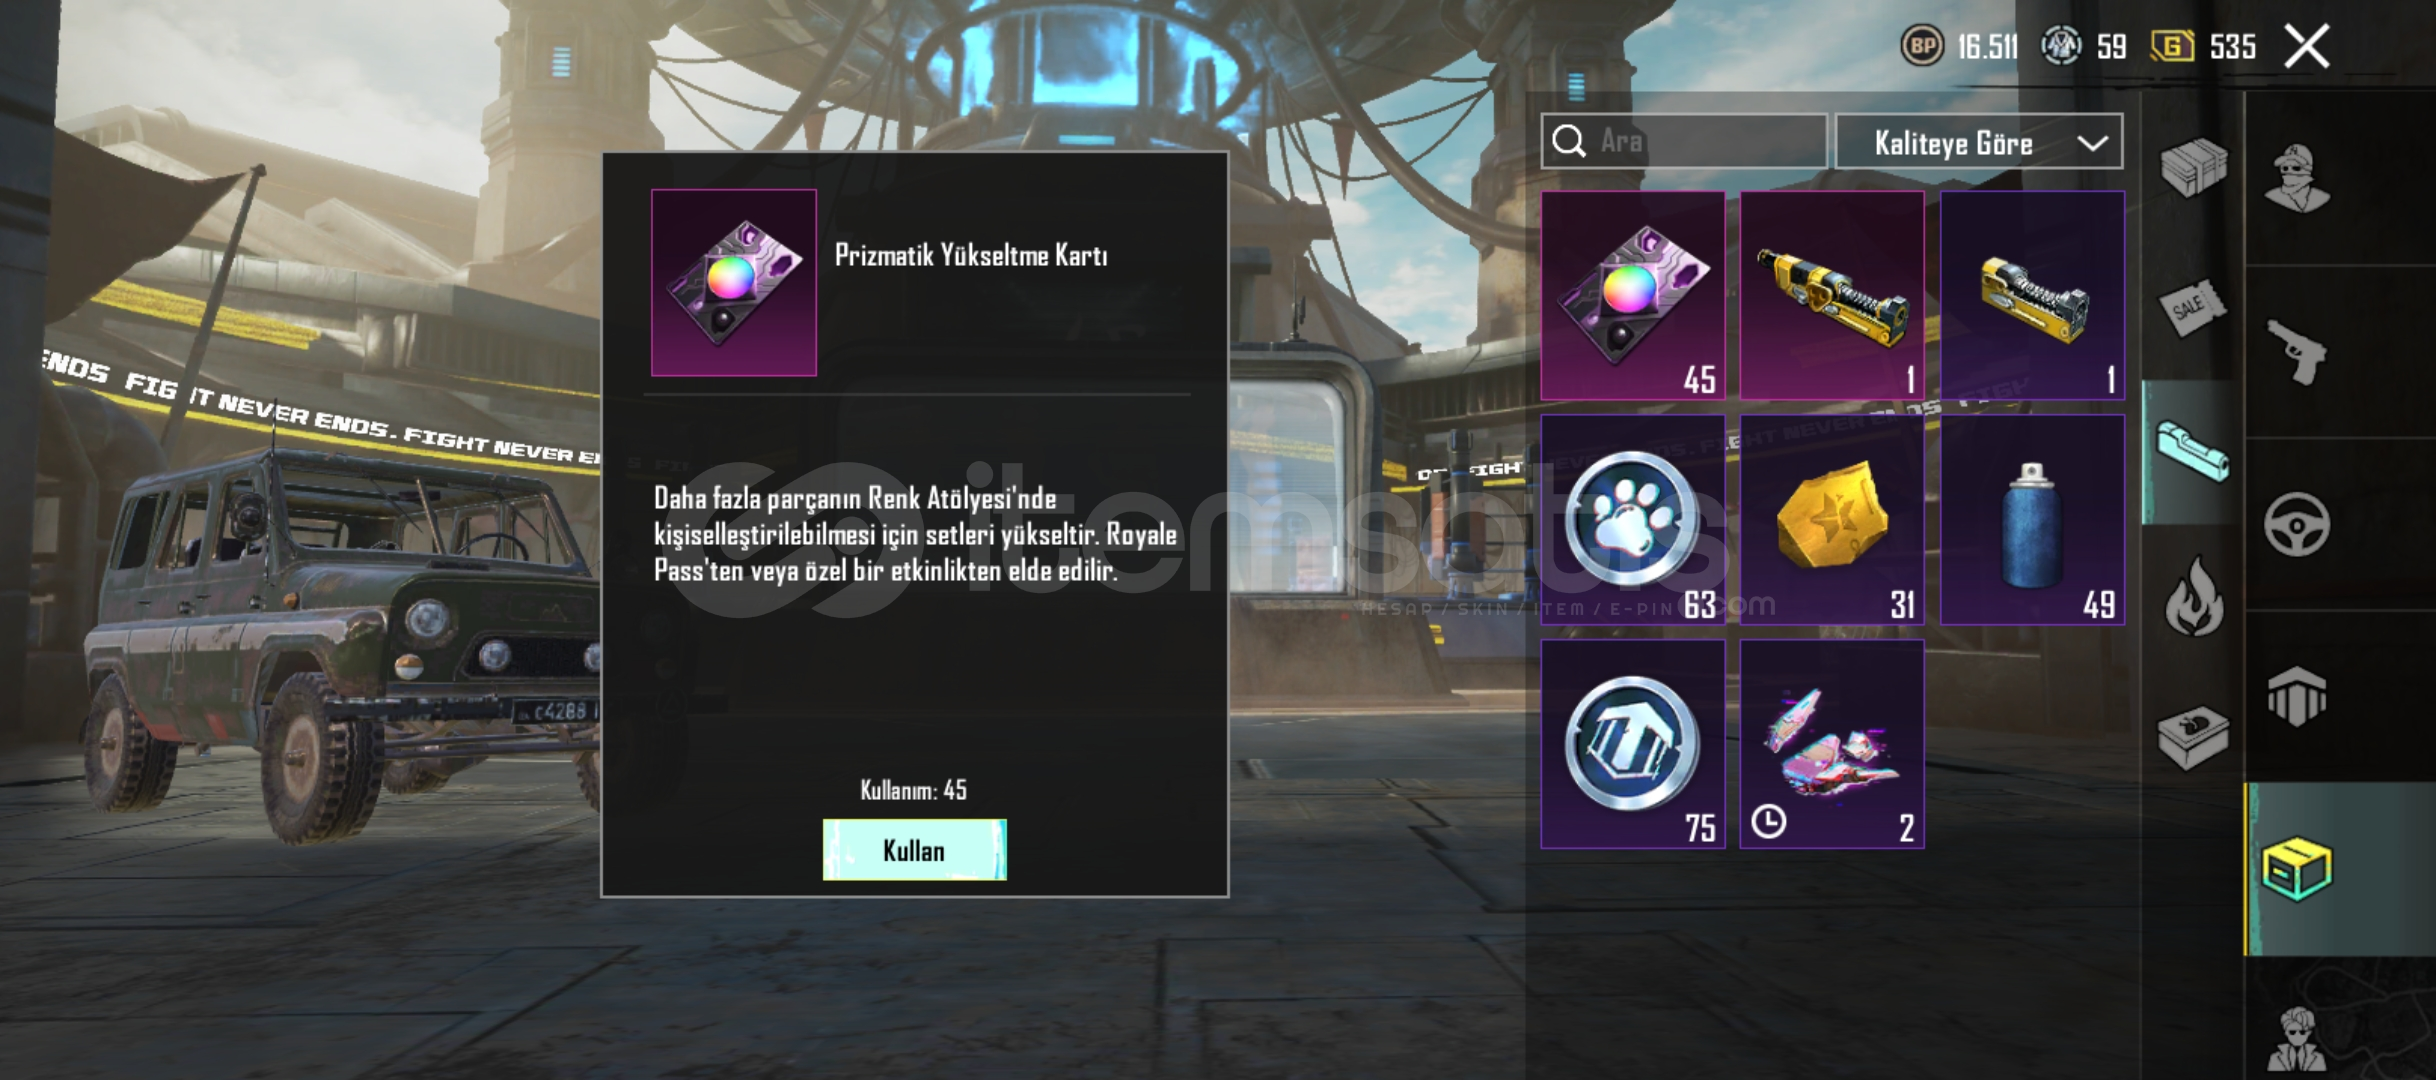
Task: Switch to the crate box tab
Action: click(x=2193, y=168)
